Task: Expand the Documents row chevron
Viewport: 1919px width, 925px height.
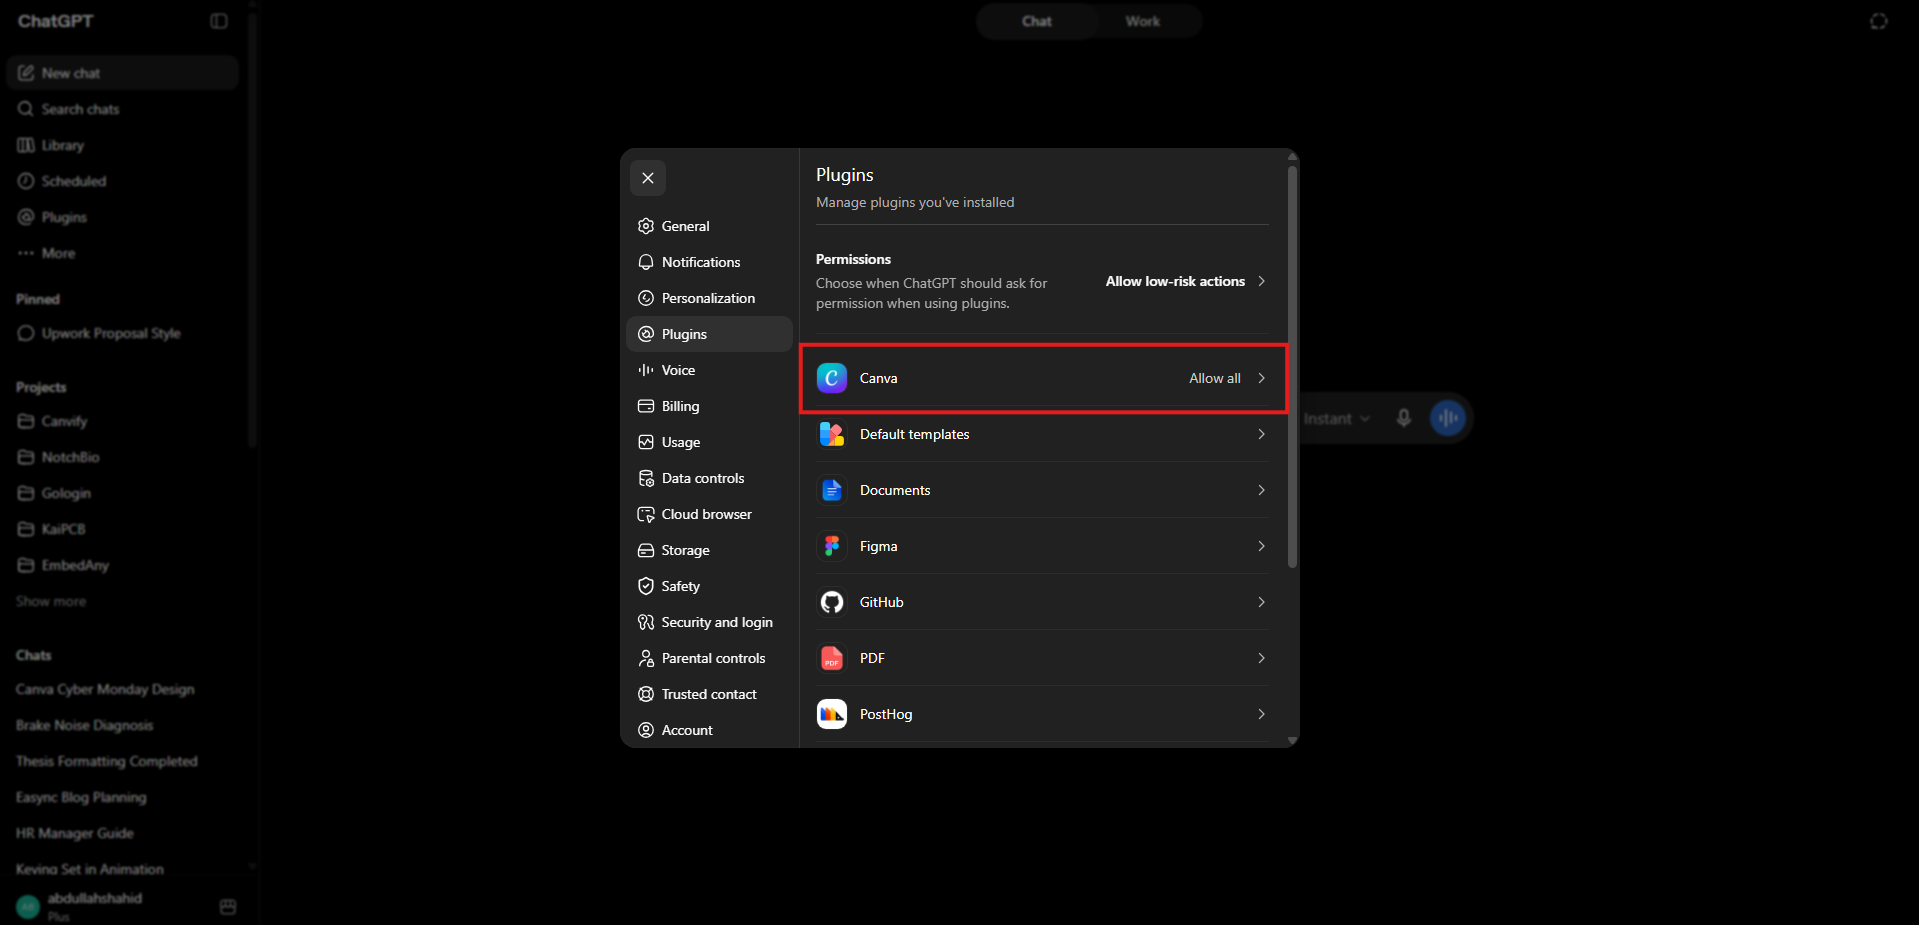Action: click(1261, 490)
